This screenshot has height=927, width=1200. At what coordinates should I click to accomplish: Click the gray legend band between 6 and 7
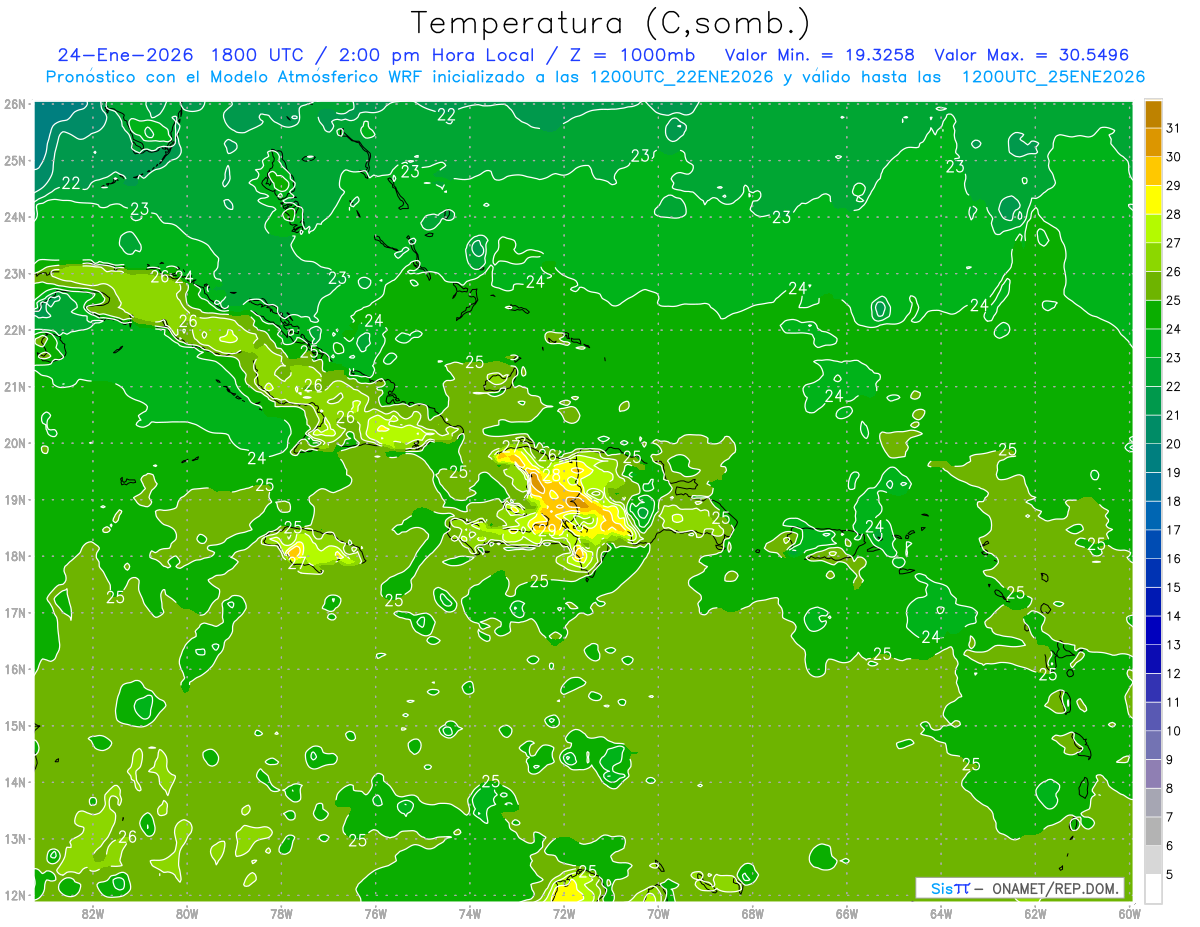[x=1153, y=831]
